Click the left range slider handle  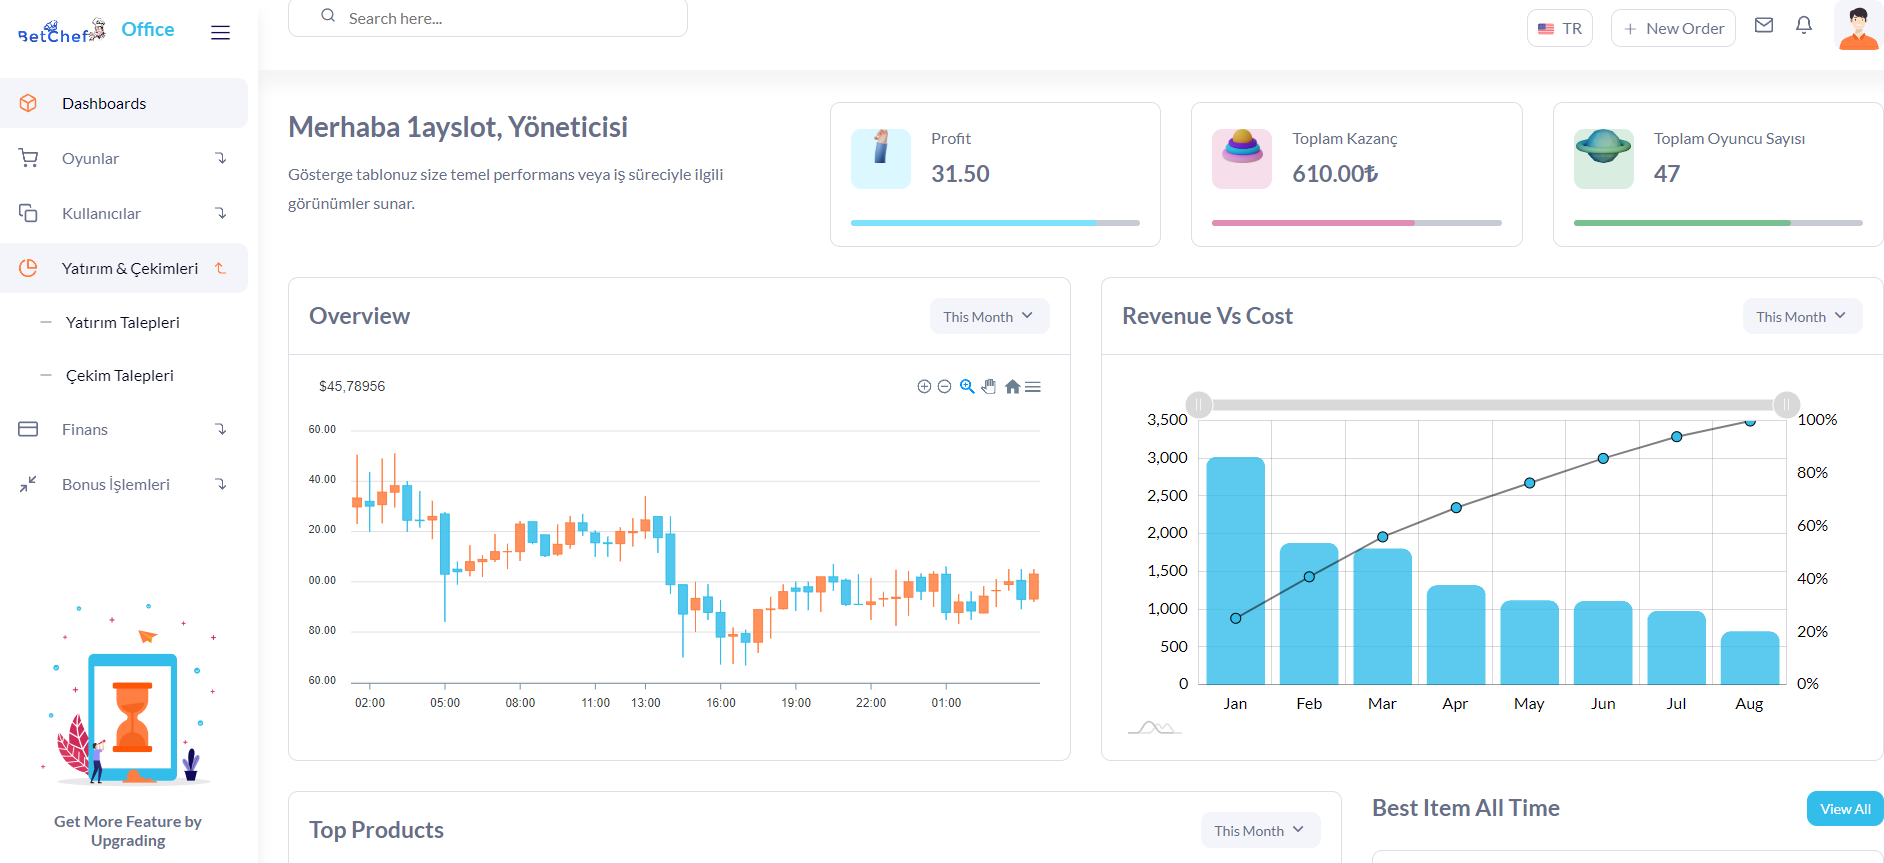(1198, 405)
